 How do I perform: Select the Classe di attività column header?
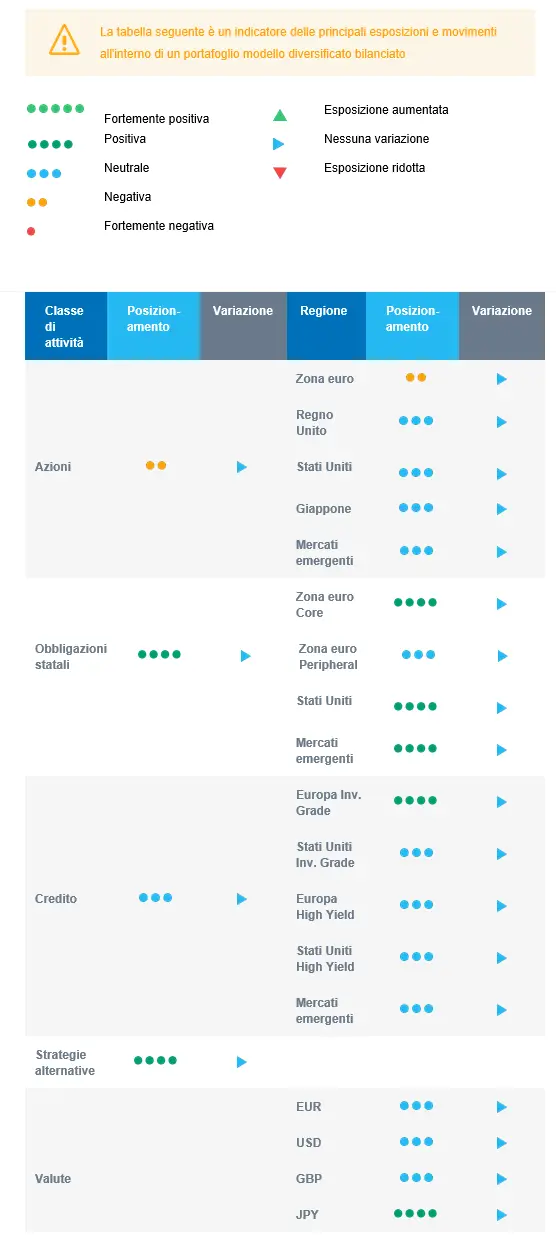(65, 326)
